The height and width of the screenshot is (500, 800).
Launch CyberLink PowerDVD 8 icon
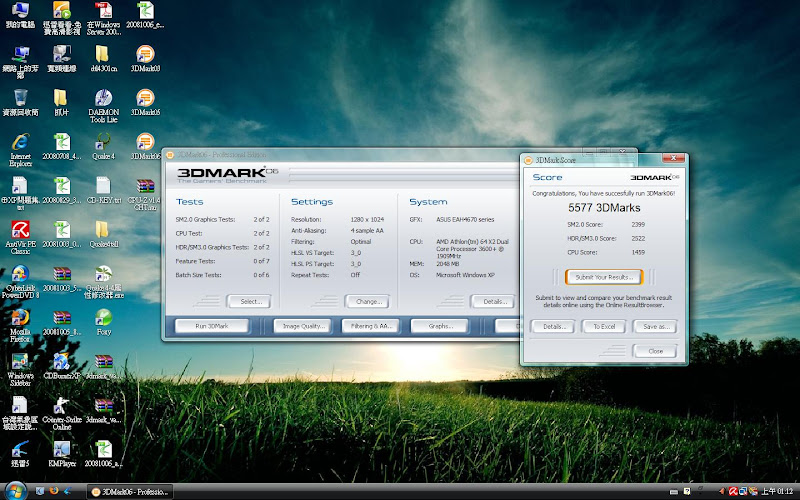coord(19,275)
